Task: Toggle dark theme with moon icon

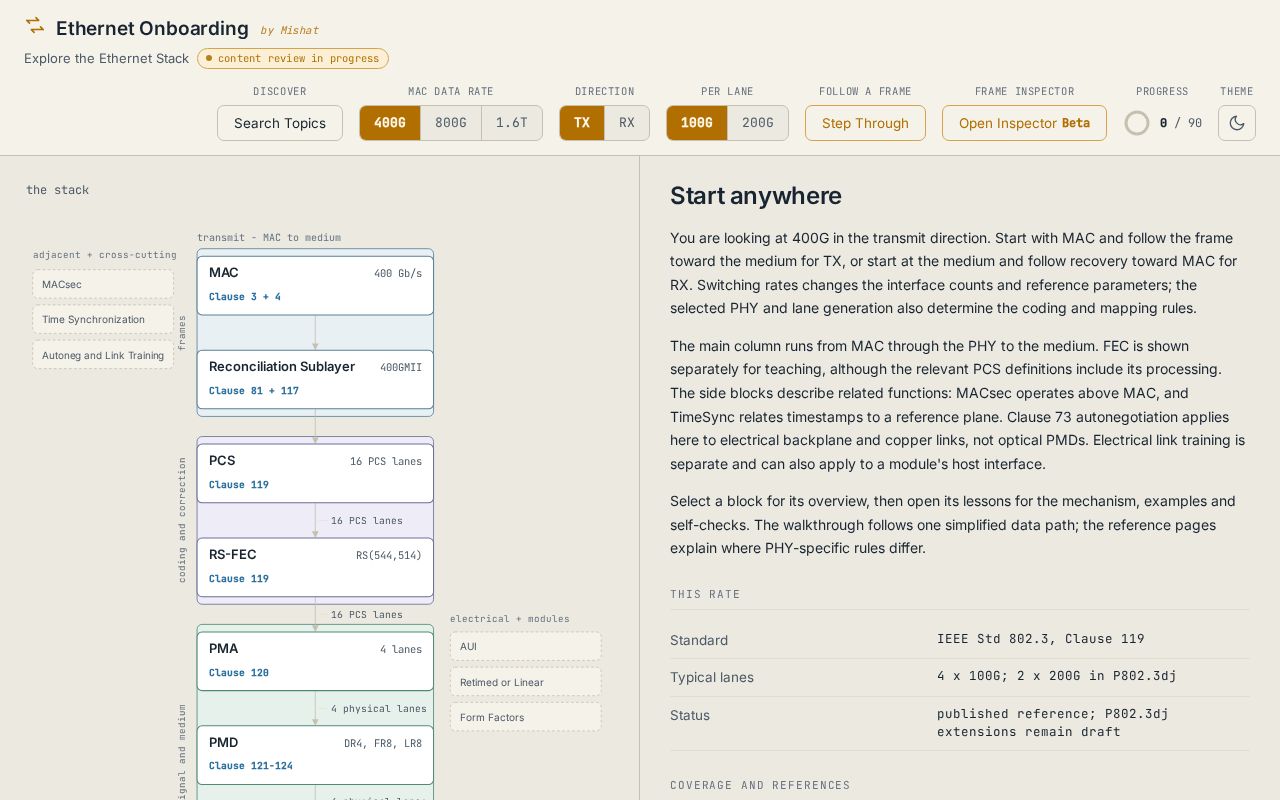Action: coord(1237,123)
